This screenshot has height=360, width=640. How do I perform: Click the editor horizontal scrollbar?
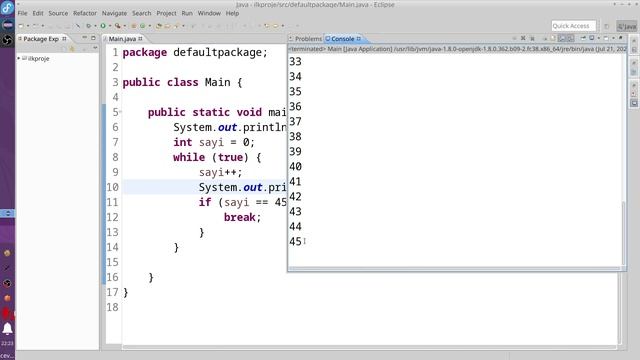click(369, 347)
